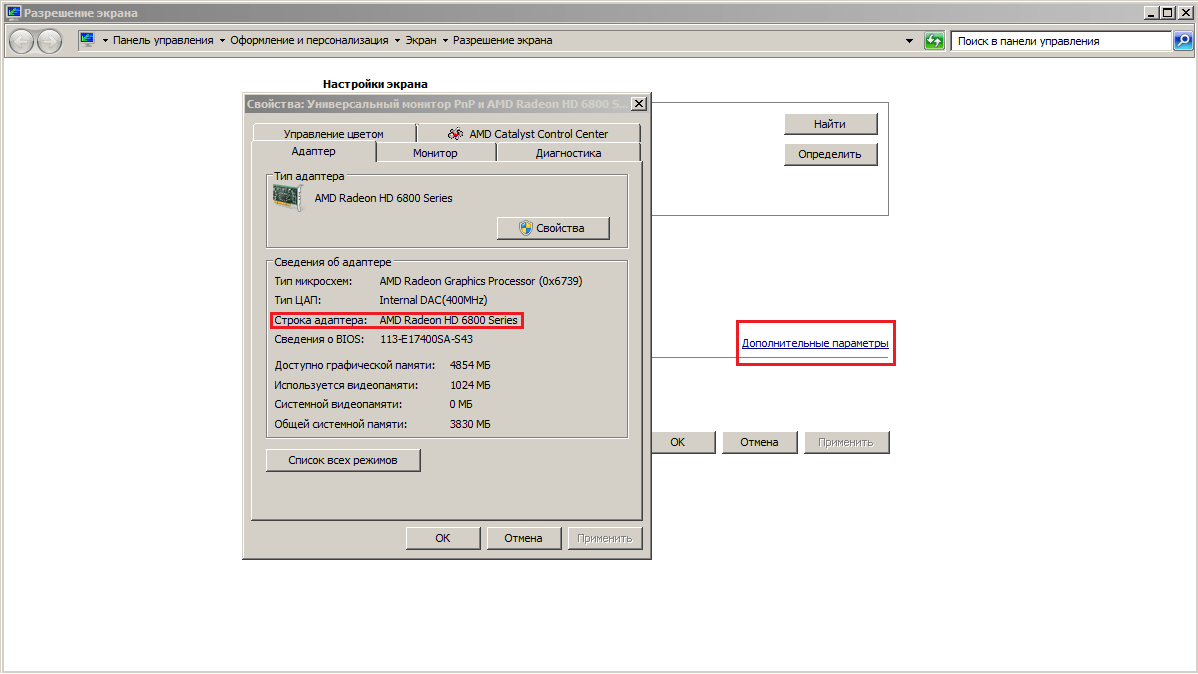The height and width of the screenshot is (674, 1198).
Task: Click the window icon in title bar
Action: click(13, 12)
